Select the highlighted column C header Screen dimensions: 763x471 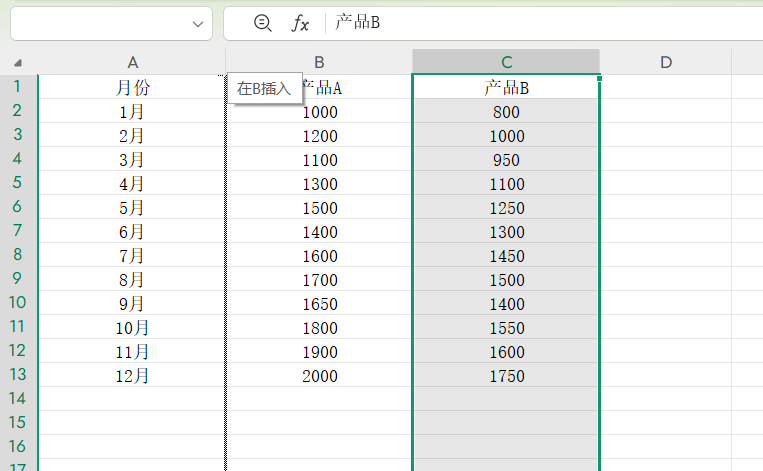[506, 62]
